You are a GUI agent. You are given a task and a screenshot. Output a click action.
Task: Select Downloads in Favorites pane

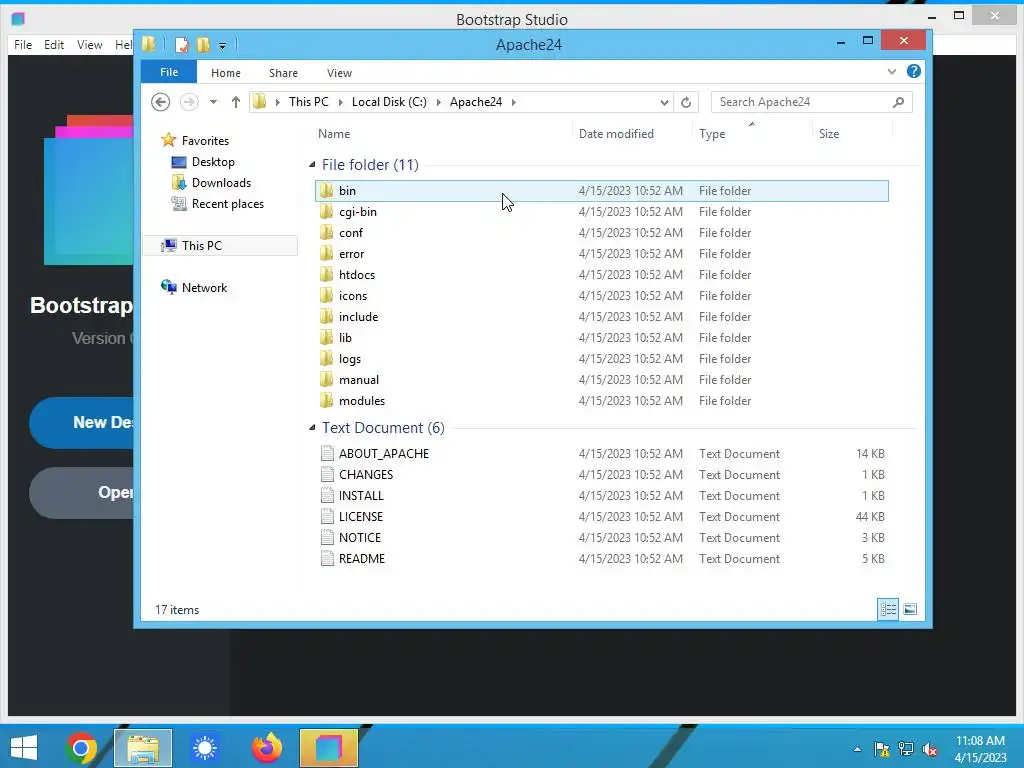[x=221, y=183]
